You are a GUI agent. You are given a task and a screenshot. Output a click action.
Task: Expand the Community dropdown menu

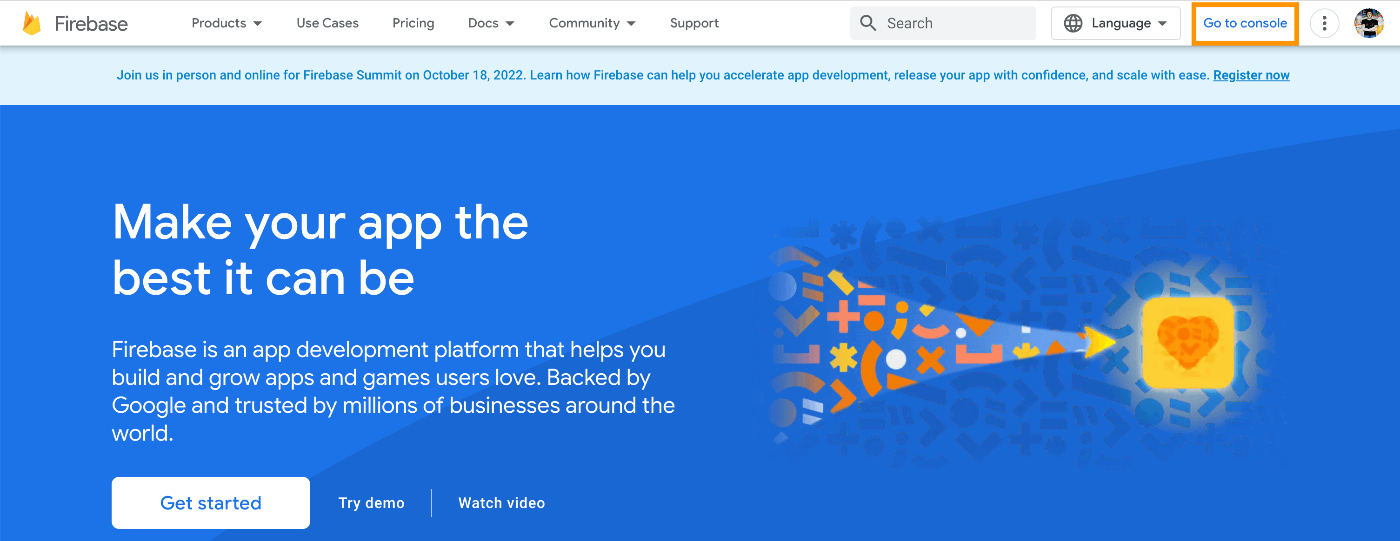point(592,23)
